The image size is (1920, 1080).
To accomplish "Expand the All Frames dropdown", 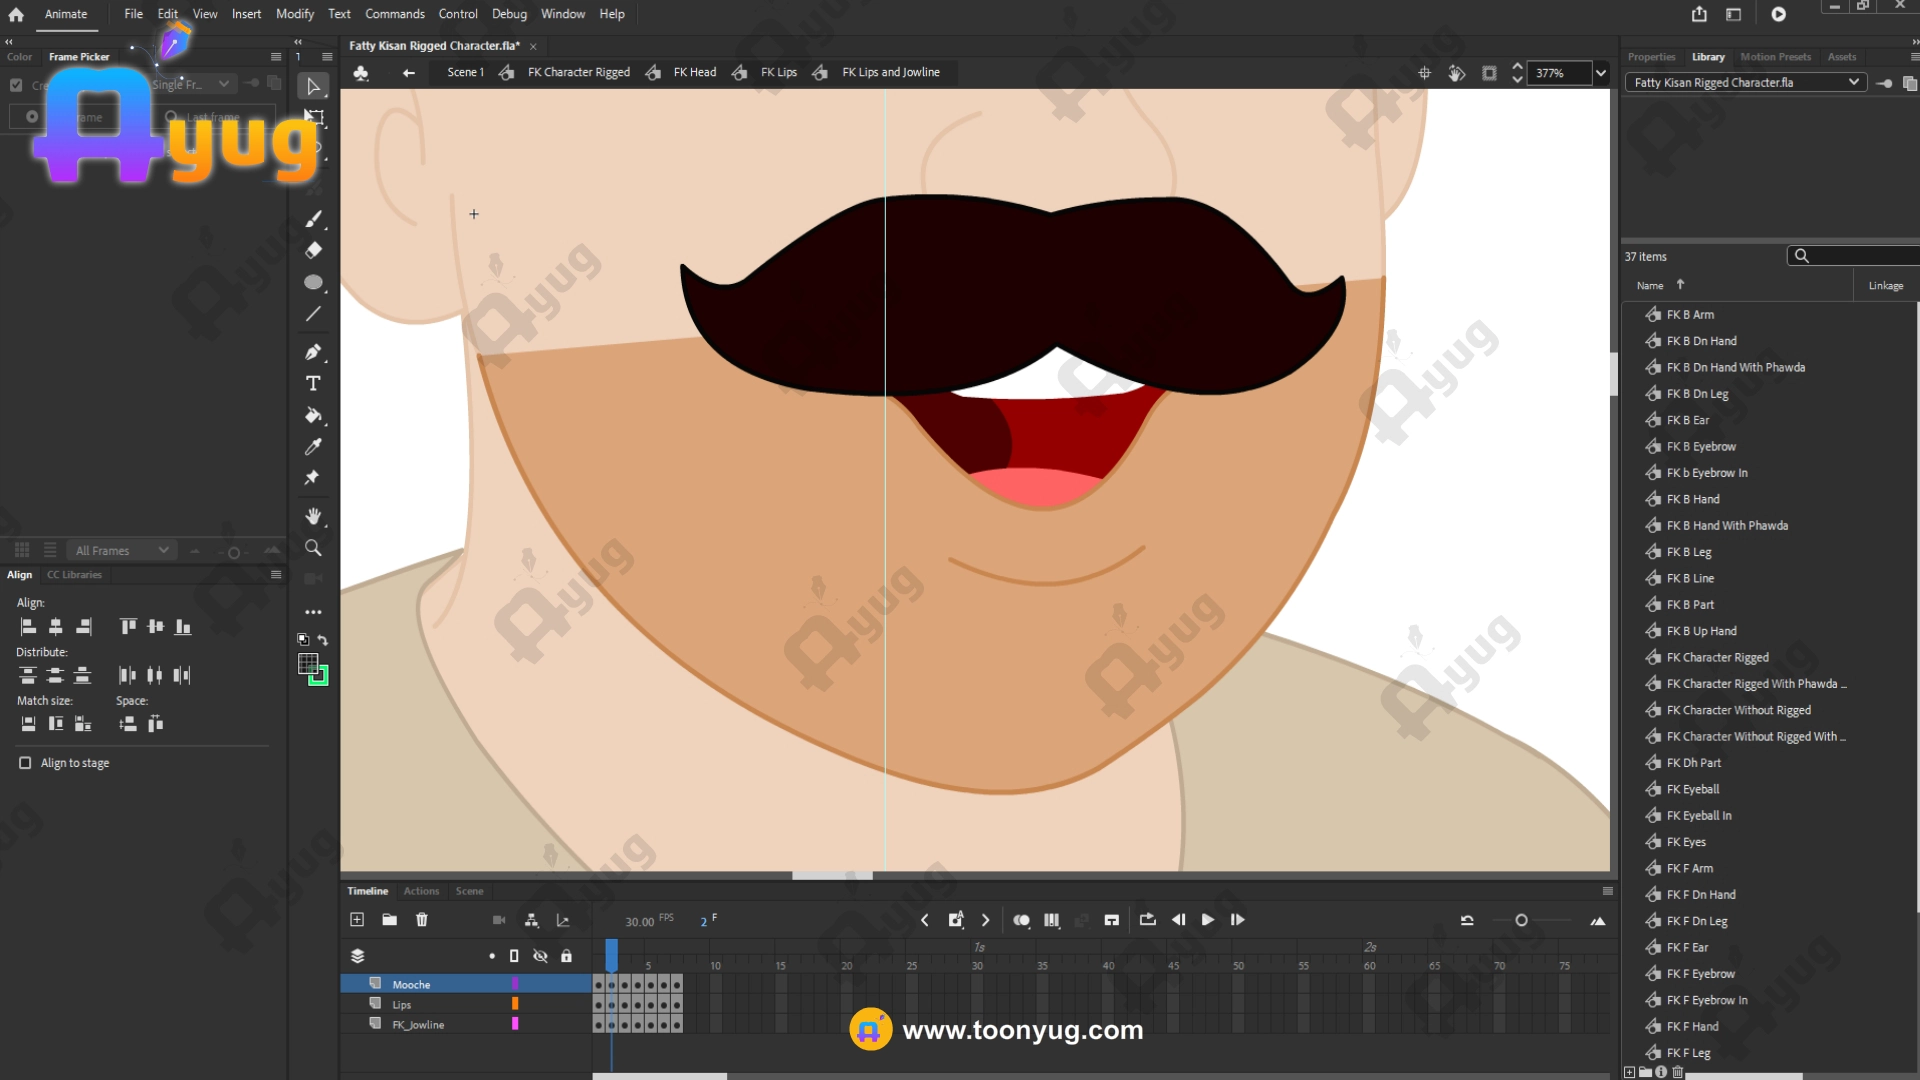I will 163,550.
